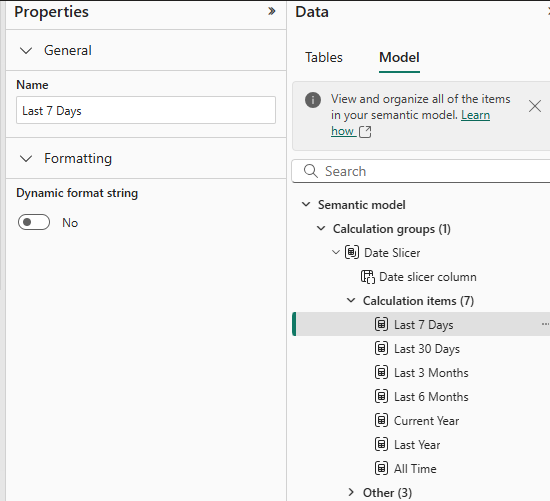
Task: Select Last Year text
Action: 417,445
